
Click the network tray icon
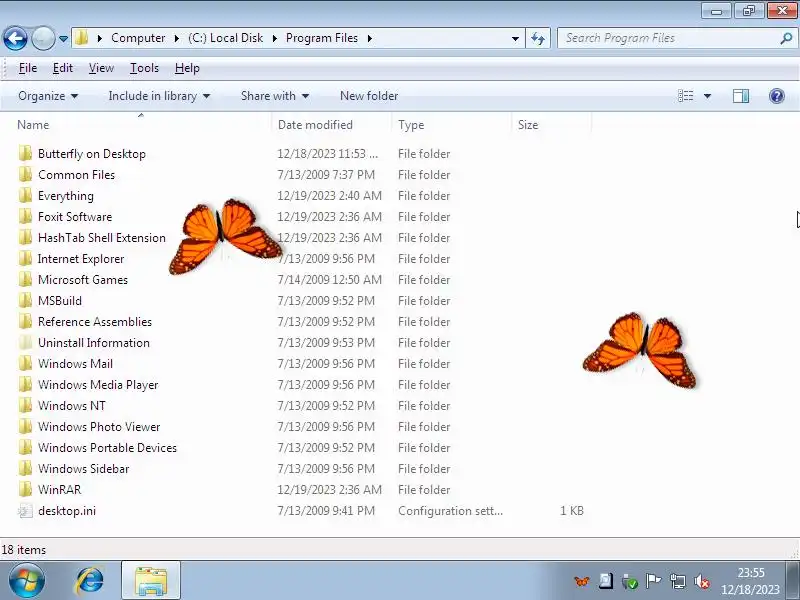(x=678, y=581)
